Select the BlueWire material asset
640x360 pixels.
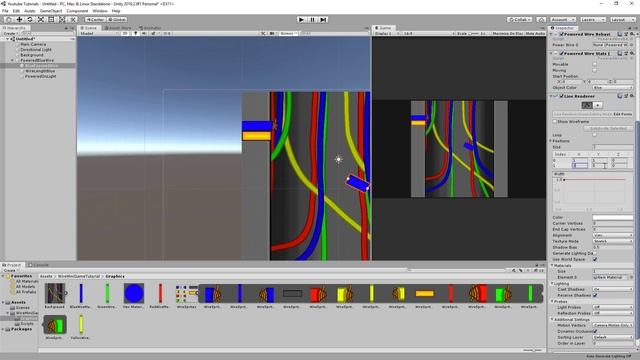coord(81,296)
